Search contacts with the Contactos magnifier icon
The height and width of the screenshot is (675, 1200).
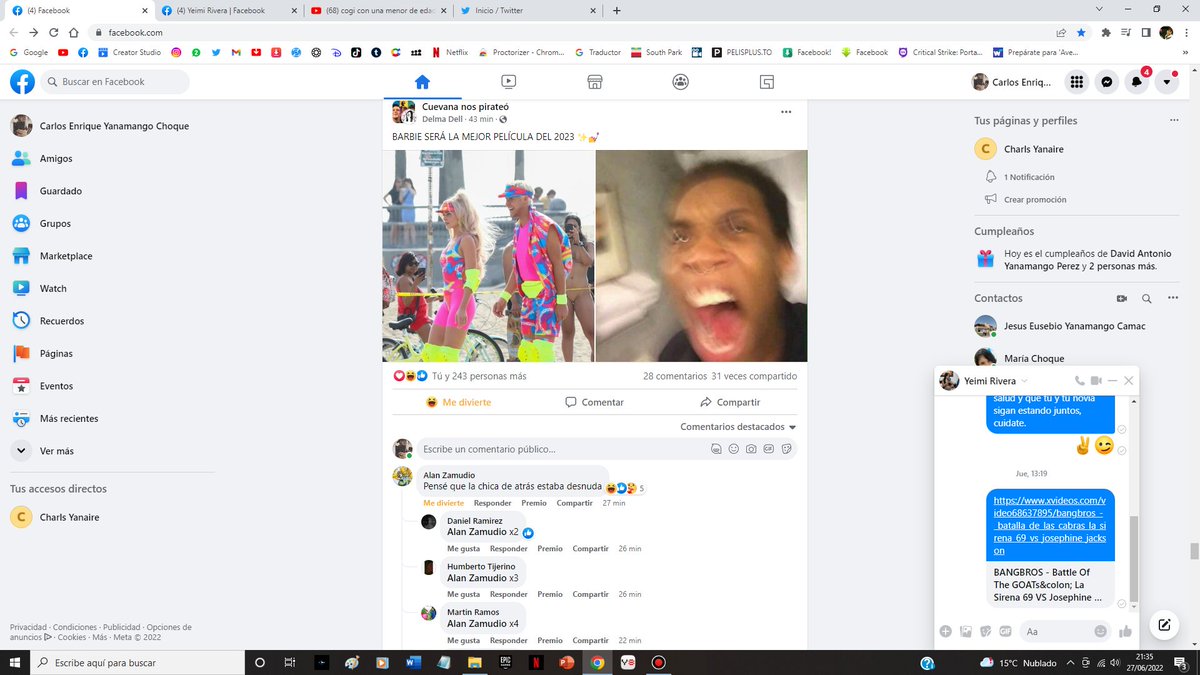[x=1147, y=298]
